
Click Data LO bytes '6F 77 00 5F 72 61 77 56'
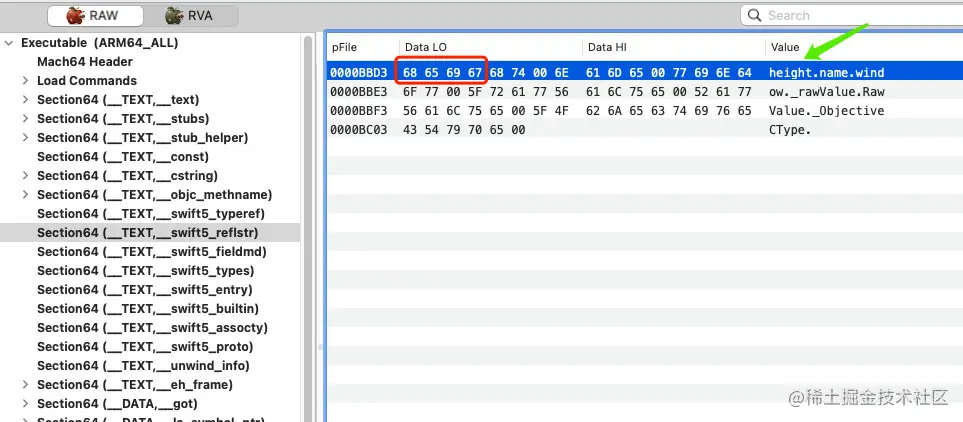click(486, 92)
